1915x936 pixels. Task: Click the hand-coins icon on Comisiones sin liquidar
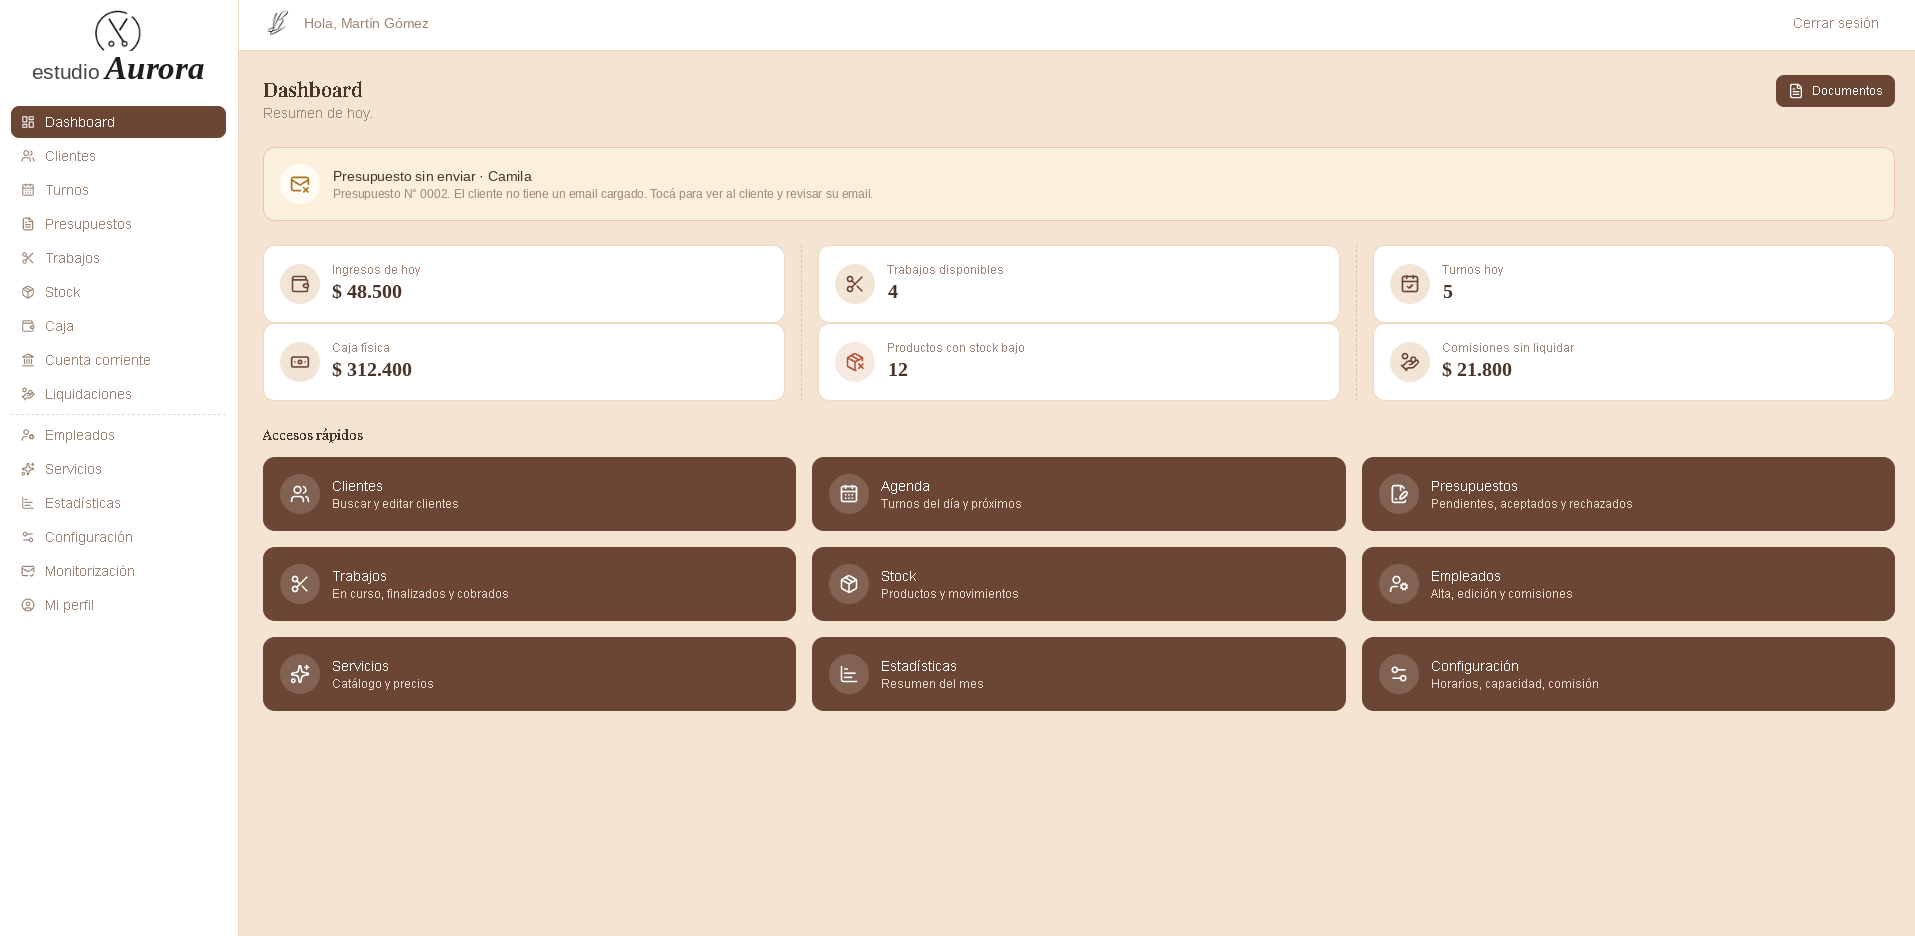click(x=1410, y=362)
